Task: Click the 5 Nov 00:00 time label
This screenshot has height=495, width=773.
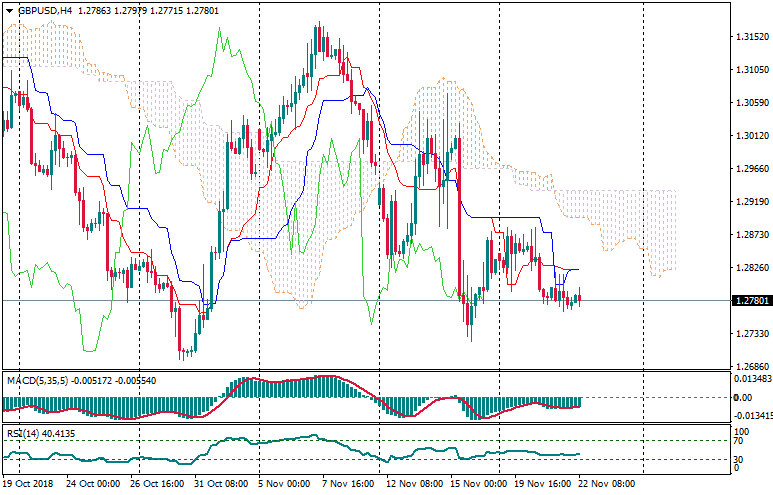Action: pyautogui.click(x=285, y=483)
